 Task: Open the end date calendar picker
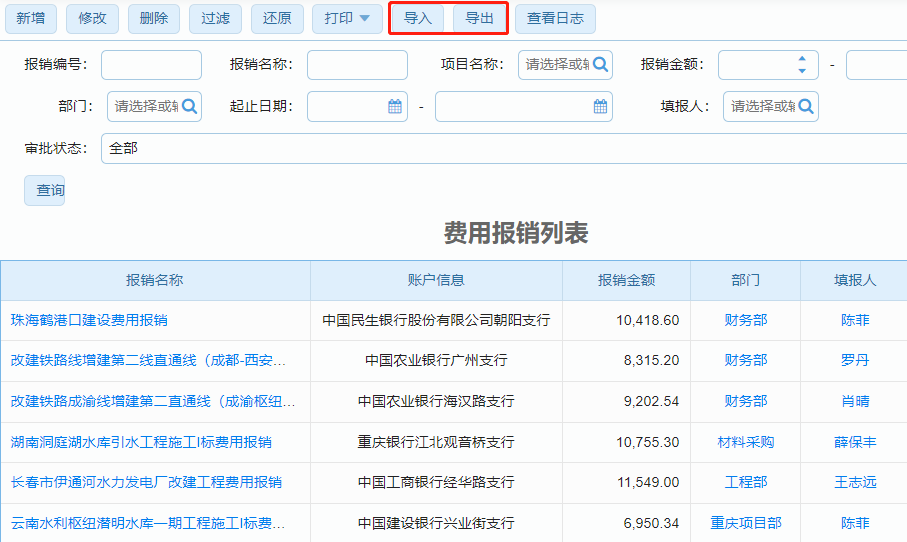point(600,106)
